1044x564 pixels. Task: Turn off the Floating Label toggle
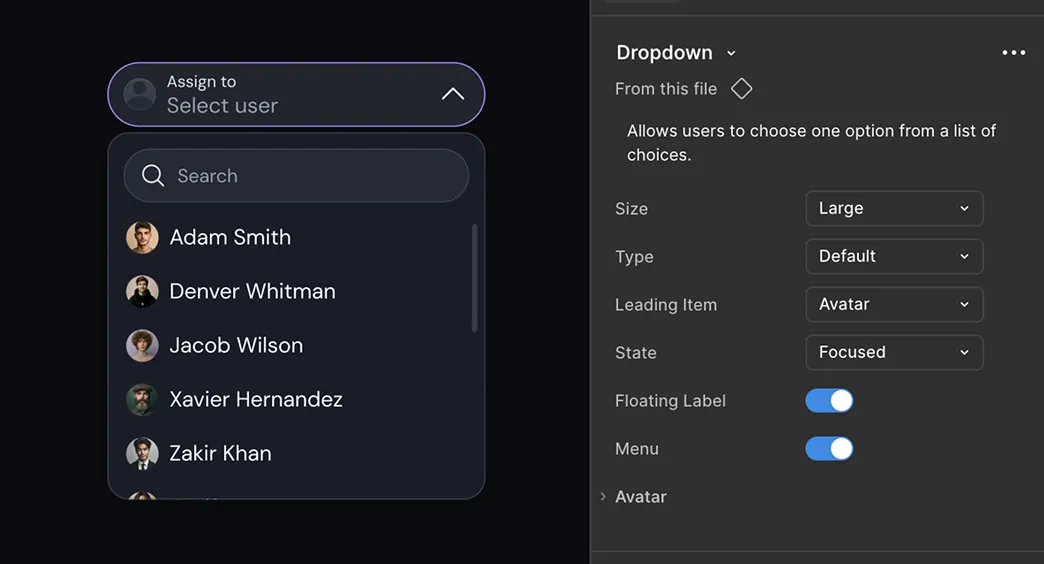(x=829, y=401)
